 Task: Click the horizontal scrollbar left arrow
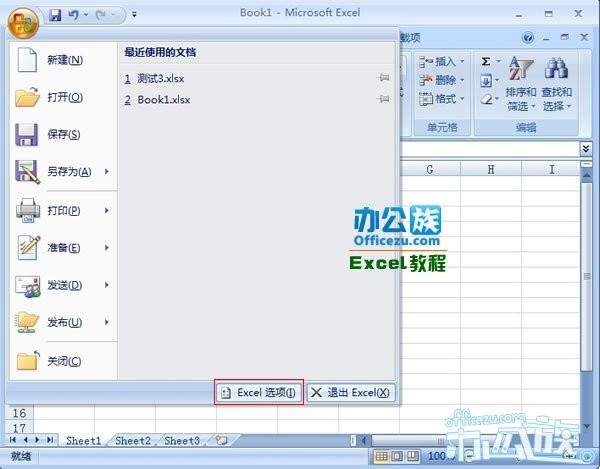pyautogui.click(x=364, y=440)
